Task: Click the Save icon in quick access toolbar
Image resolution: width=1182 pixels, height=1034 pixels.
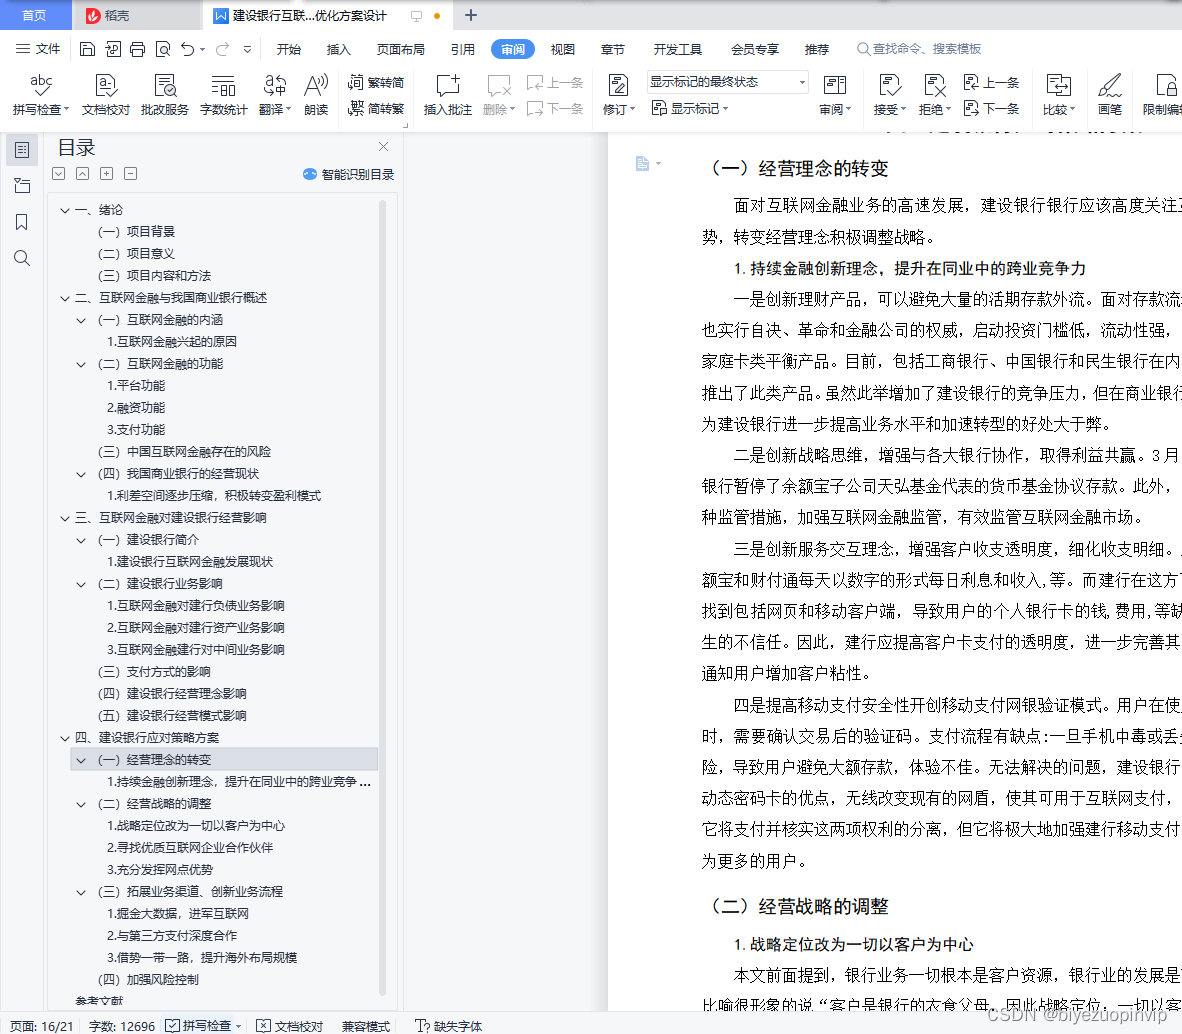Action: point(88,48)
